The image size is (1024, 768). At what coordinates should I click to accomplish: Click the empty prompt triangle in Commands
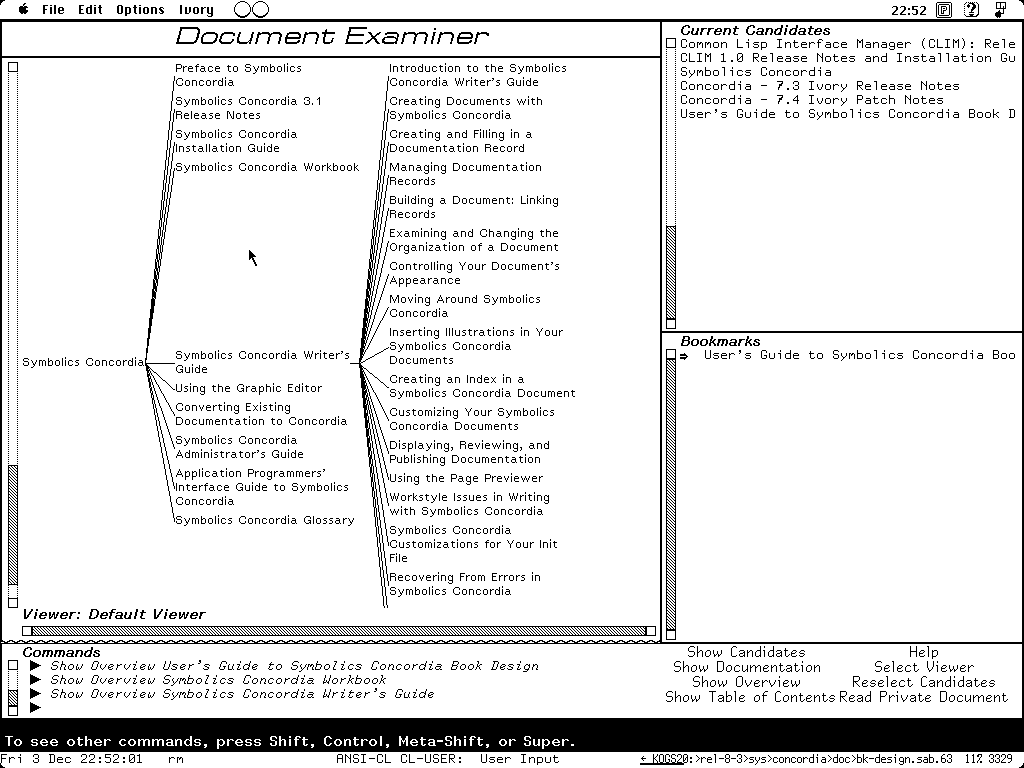click(35, 707)
